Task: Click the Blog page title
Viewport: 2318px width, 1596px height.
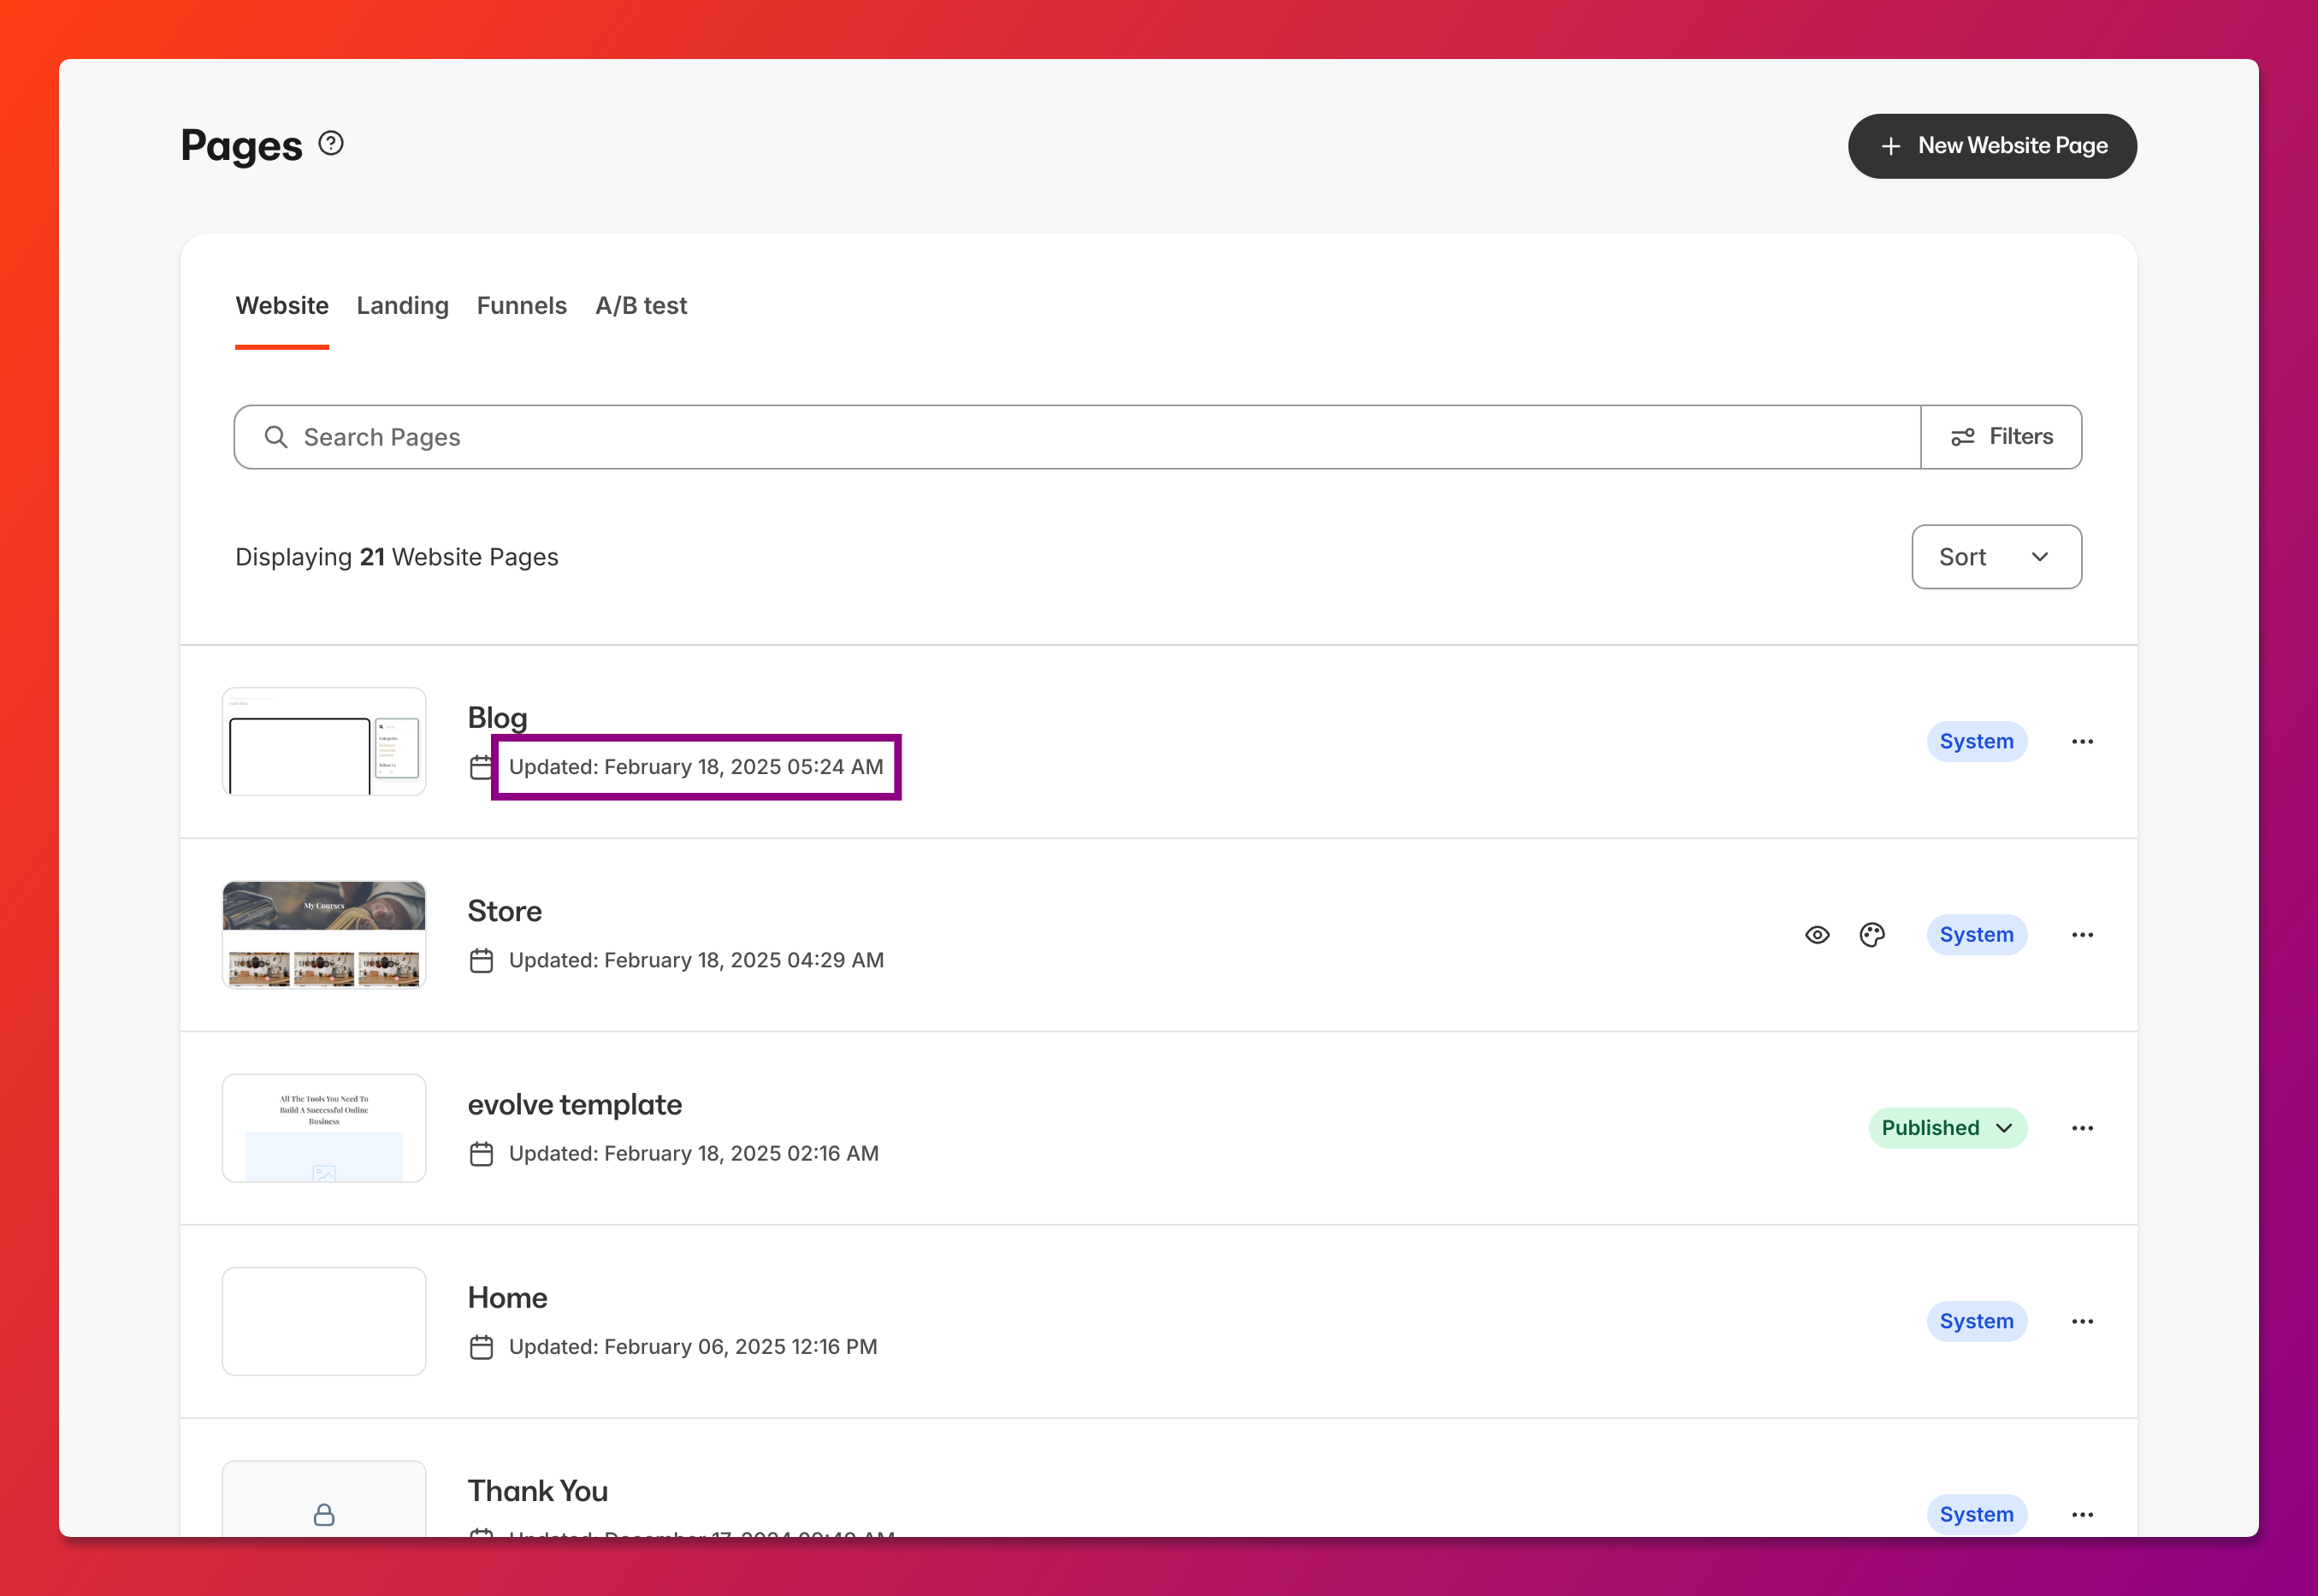Action: click(497, 717)
